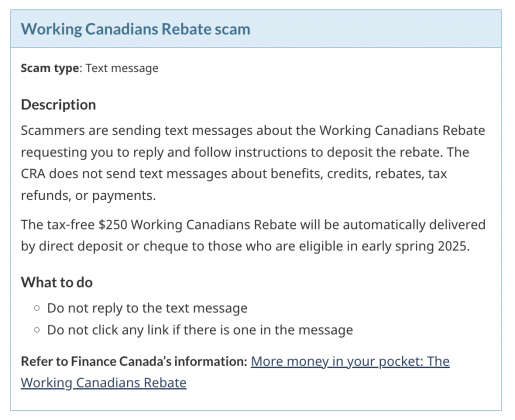Select the "Do not click any link" list item

click(200, 330)
